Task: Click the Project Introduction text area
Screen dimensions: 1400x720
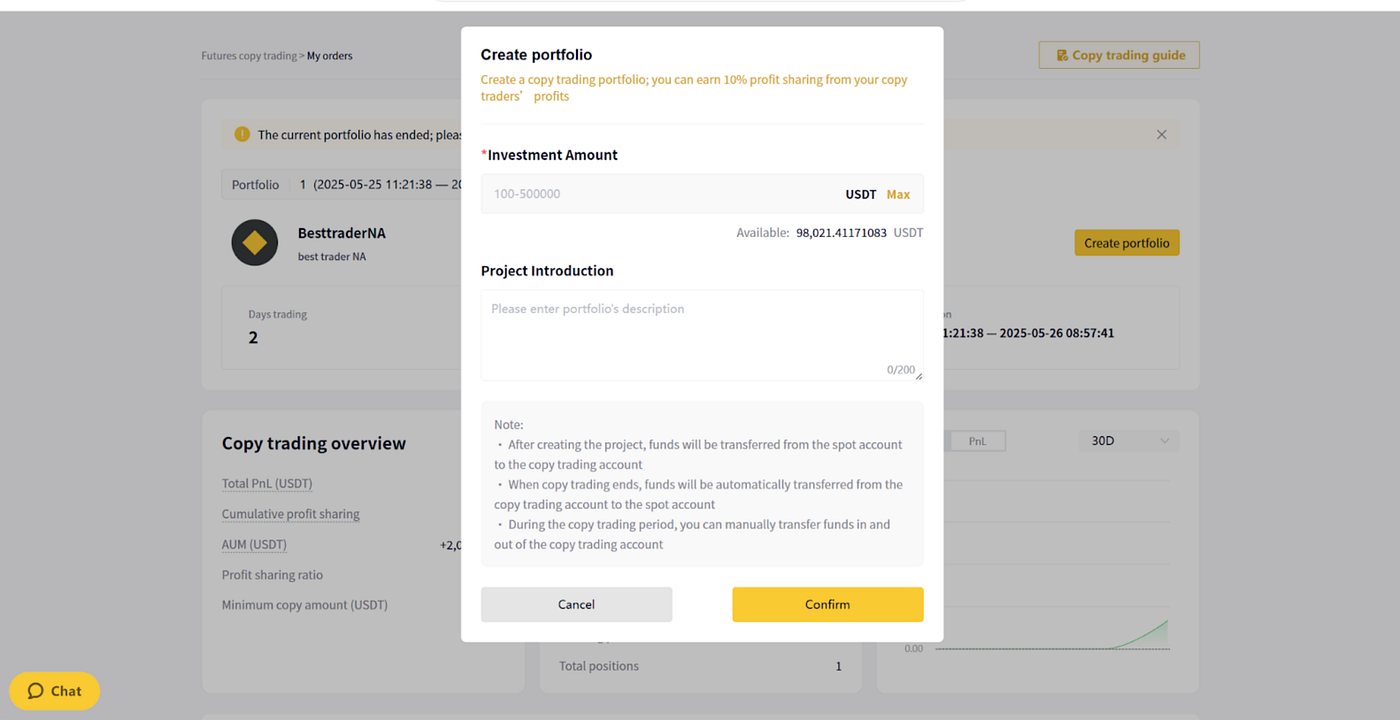Action: click(702, 335)
